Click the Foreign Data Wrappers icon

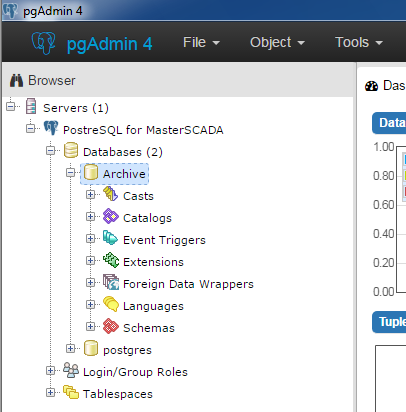(x=111, y=282)
